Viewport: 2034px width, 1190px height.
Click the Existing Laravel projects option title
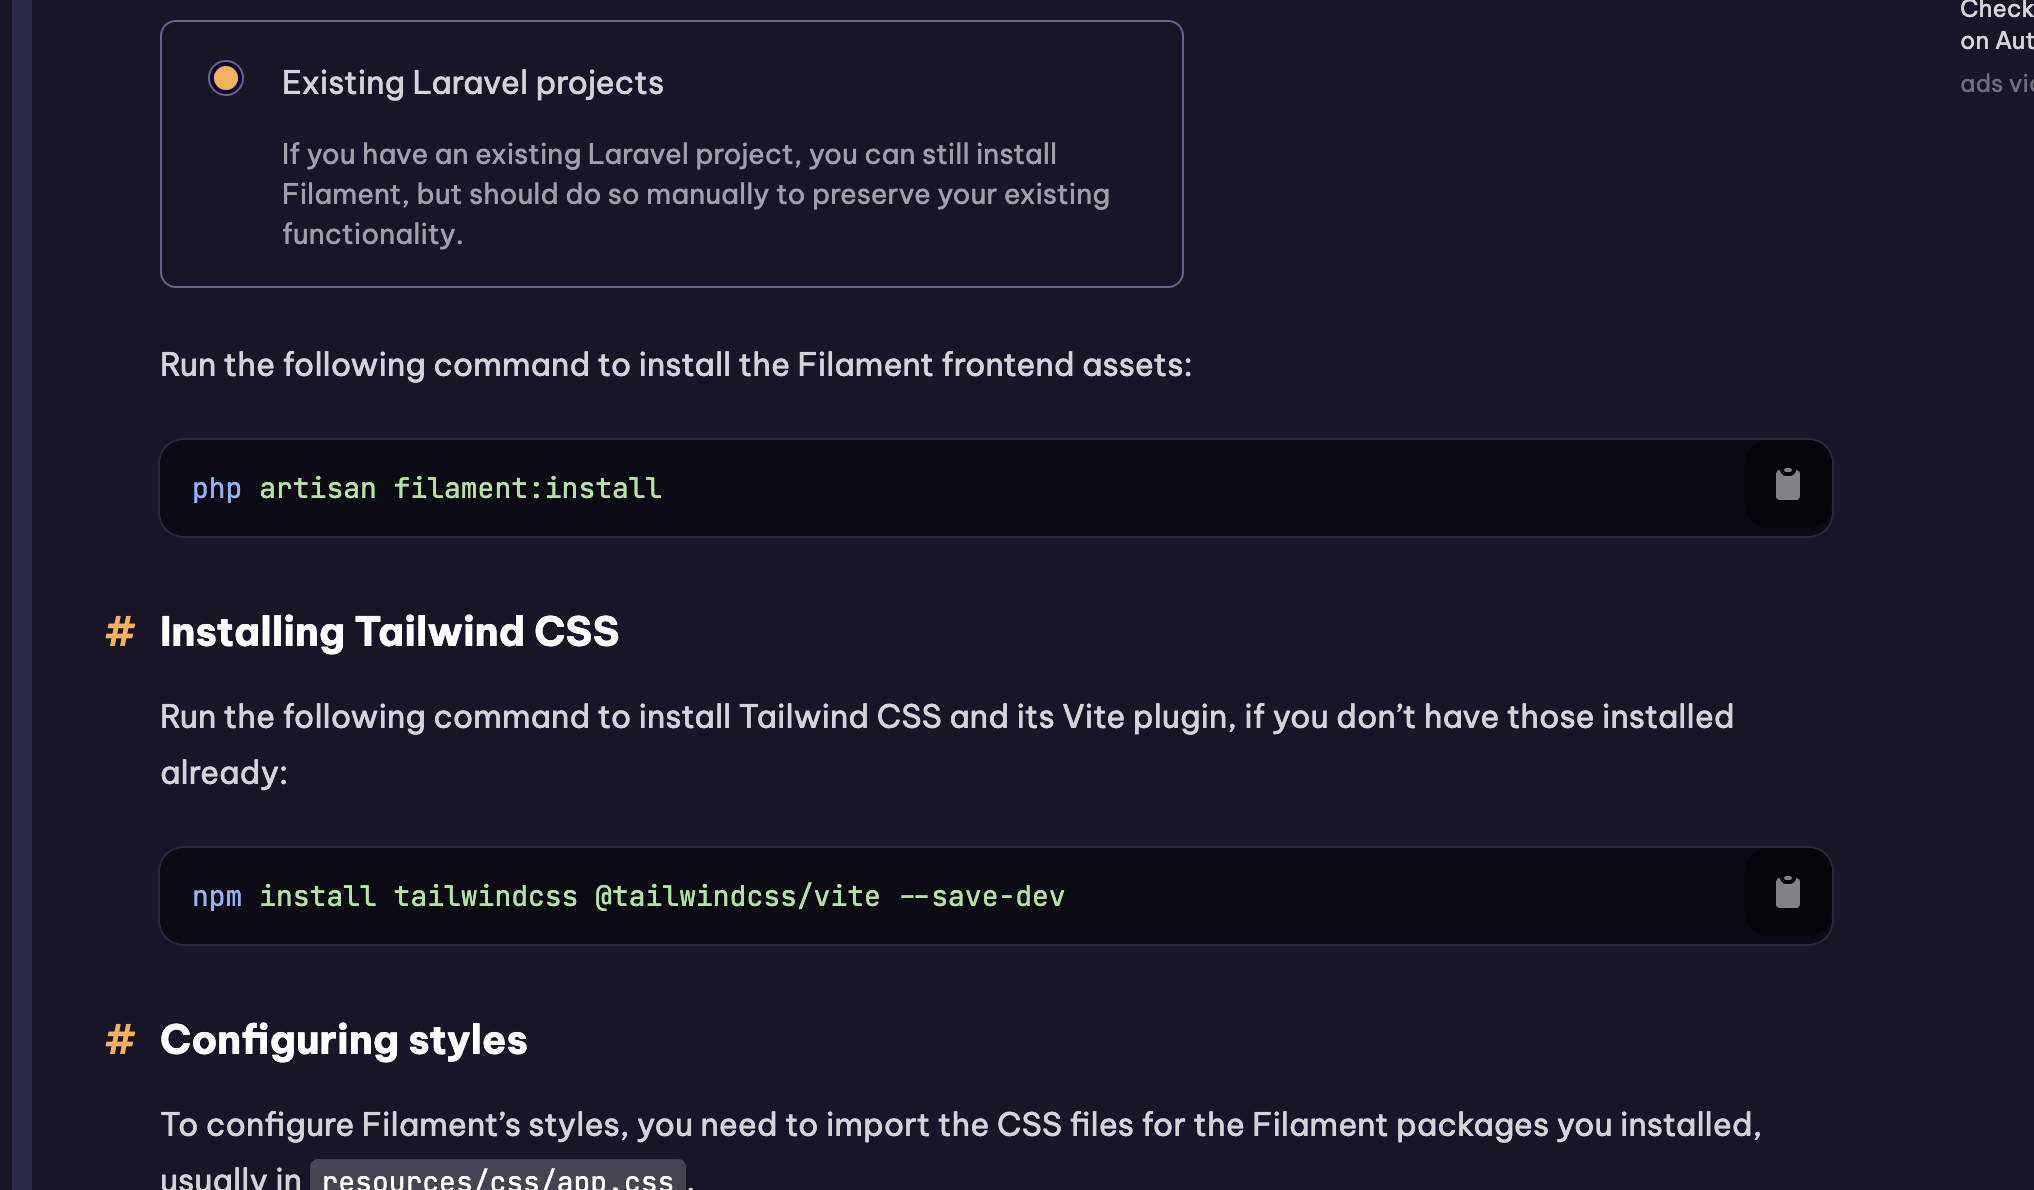tap(472, 83)
